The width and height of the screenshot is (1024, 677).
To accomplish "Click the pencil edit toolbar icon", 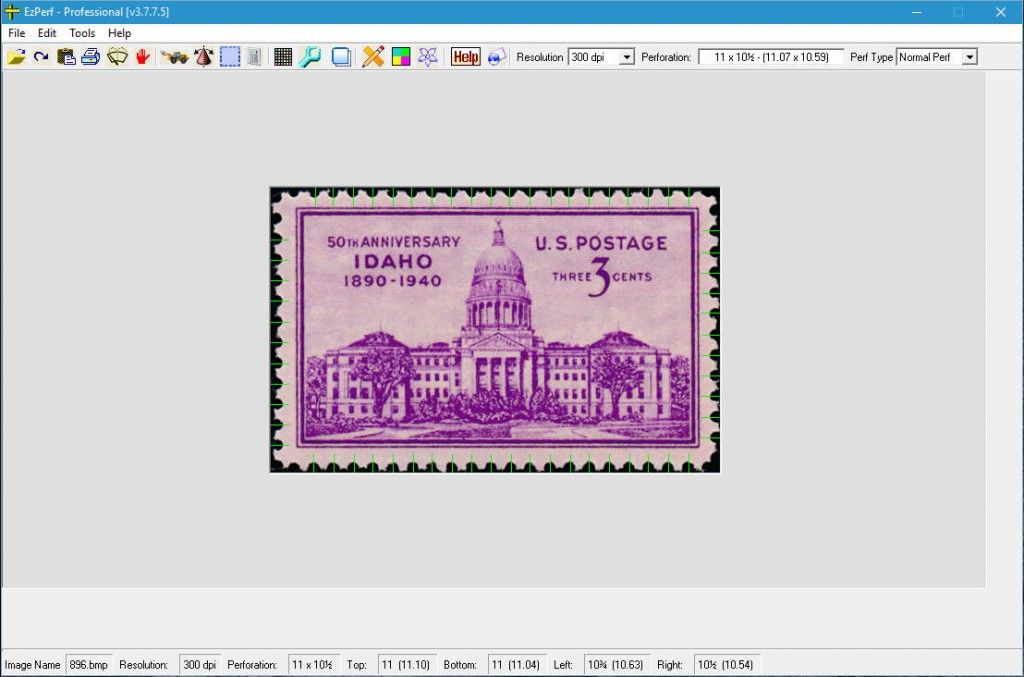I will 372,57.
